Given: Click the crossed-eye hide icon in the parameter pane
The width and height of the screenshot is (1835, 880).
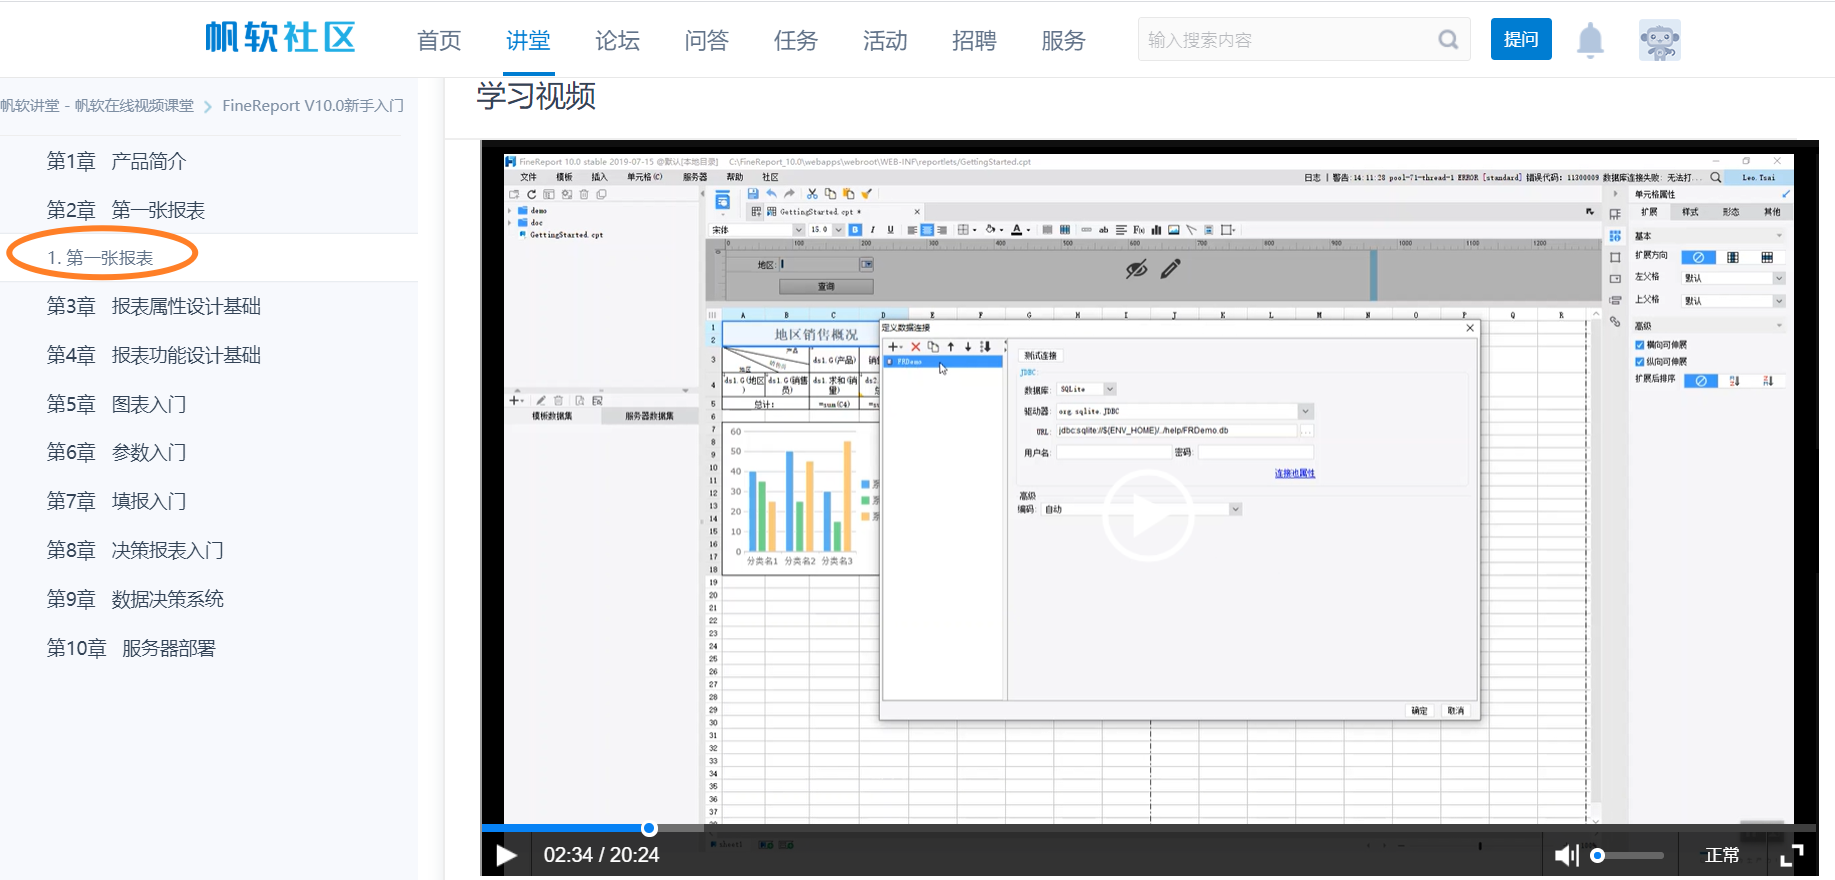Looking at the screenshot, I should 1136,269.
